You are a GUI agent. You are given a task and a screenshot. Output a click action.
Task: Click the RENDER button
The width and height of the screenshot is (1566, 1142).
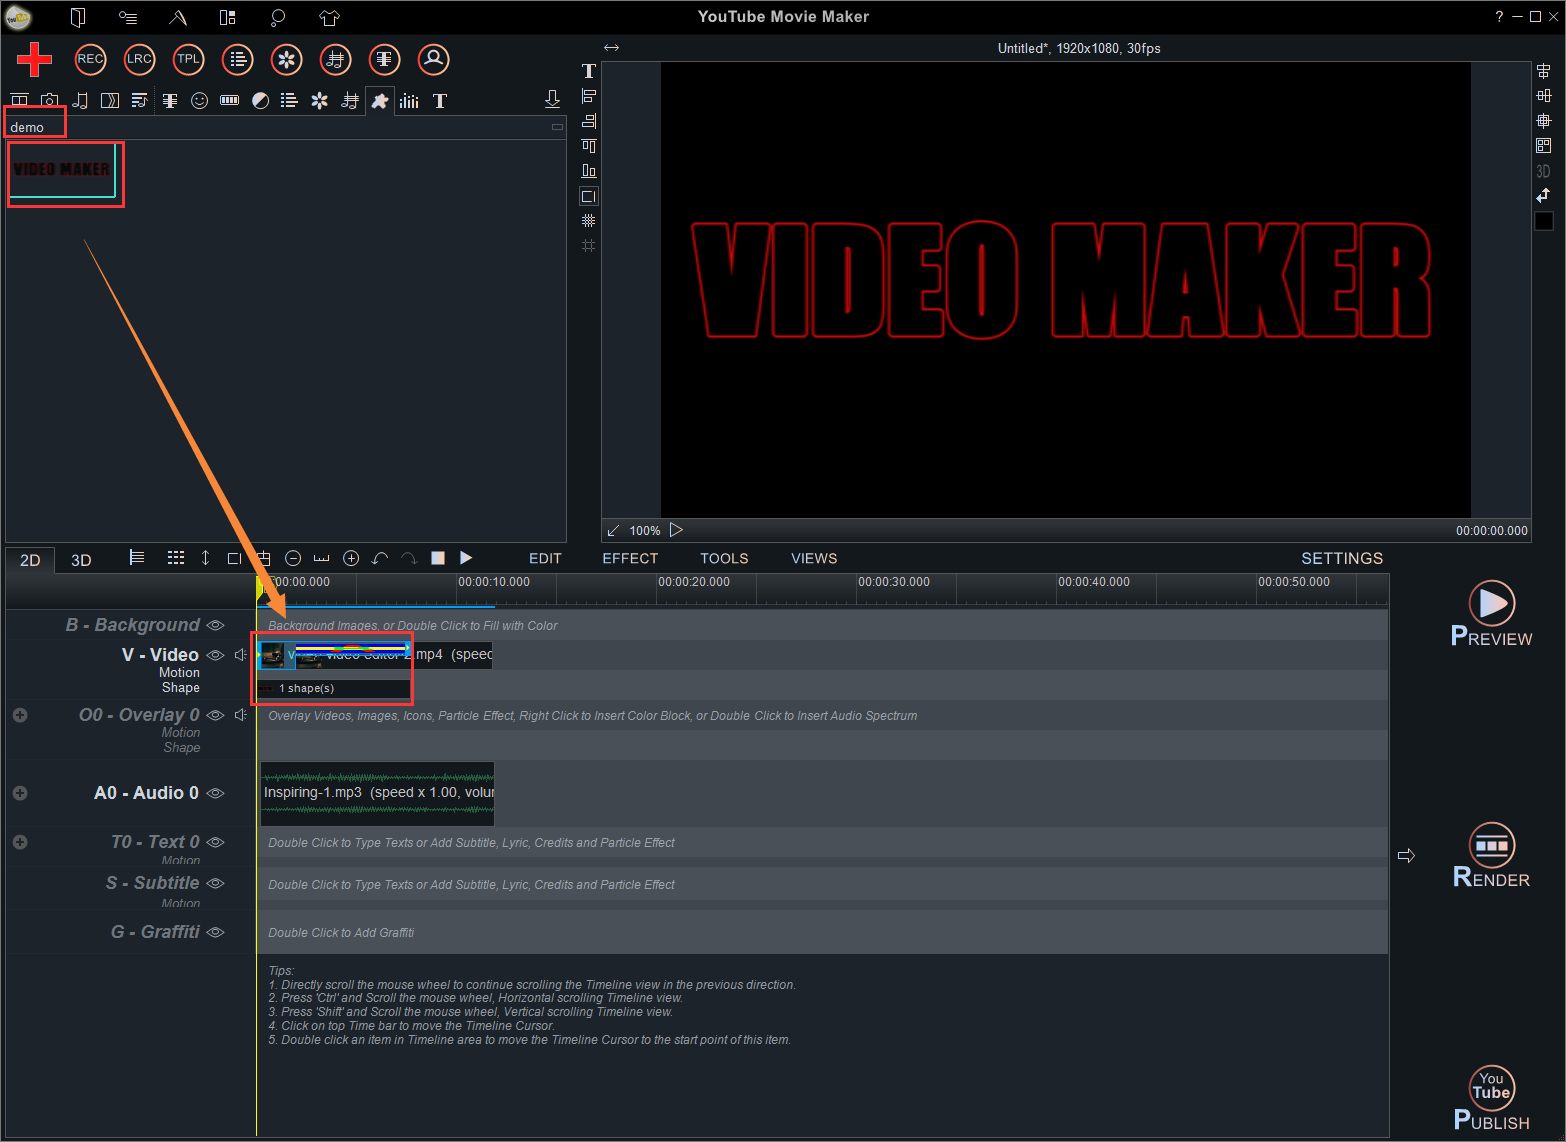pyautogui.click(x=1491, y=856)
